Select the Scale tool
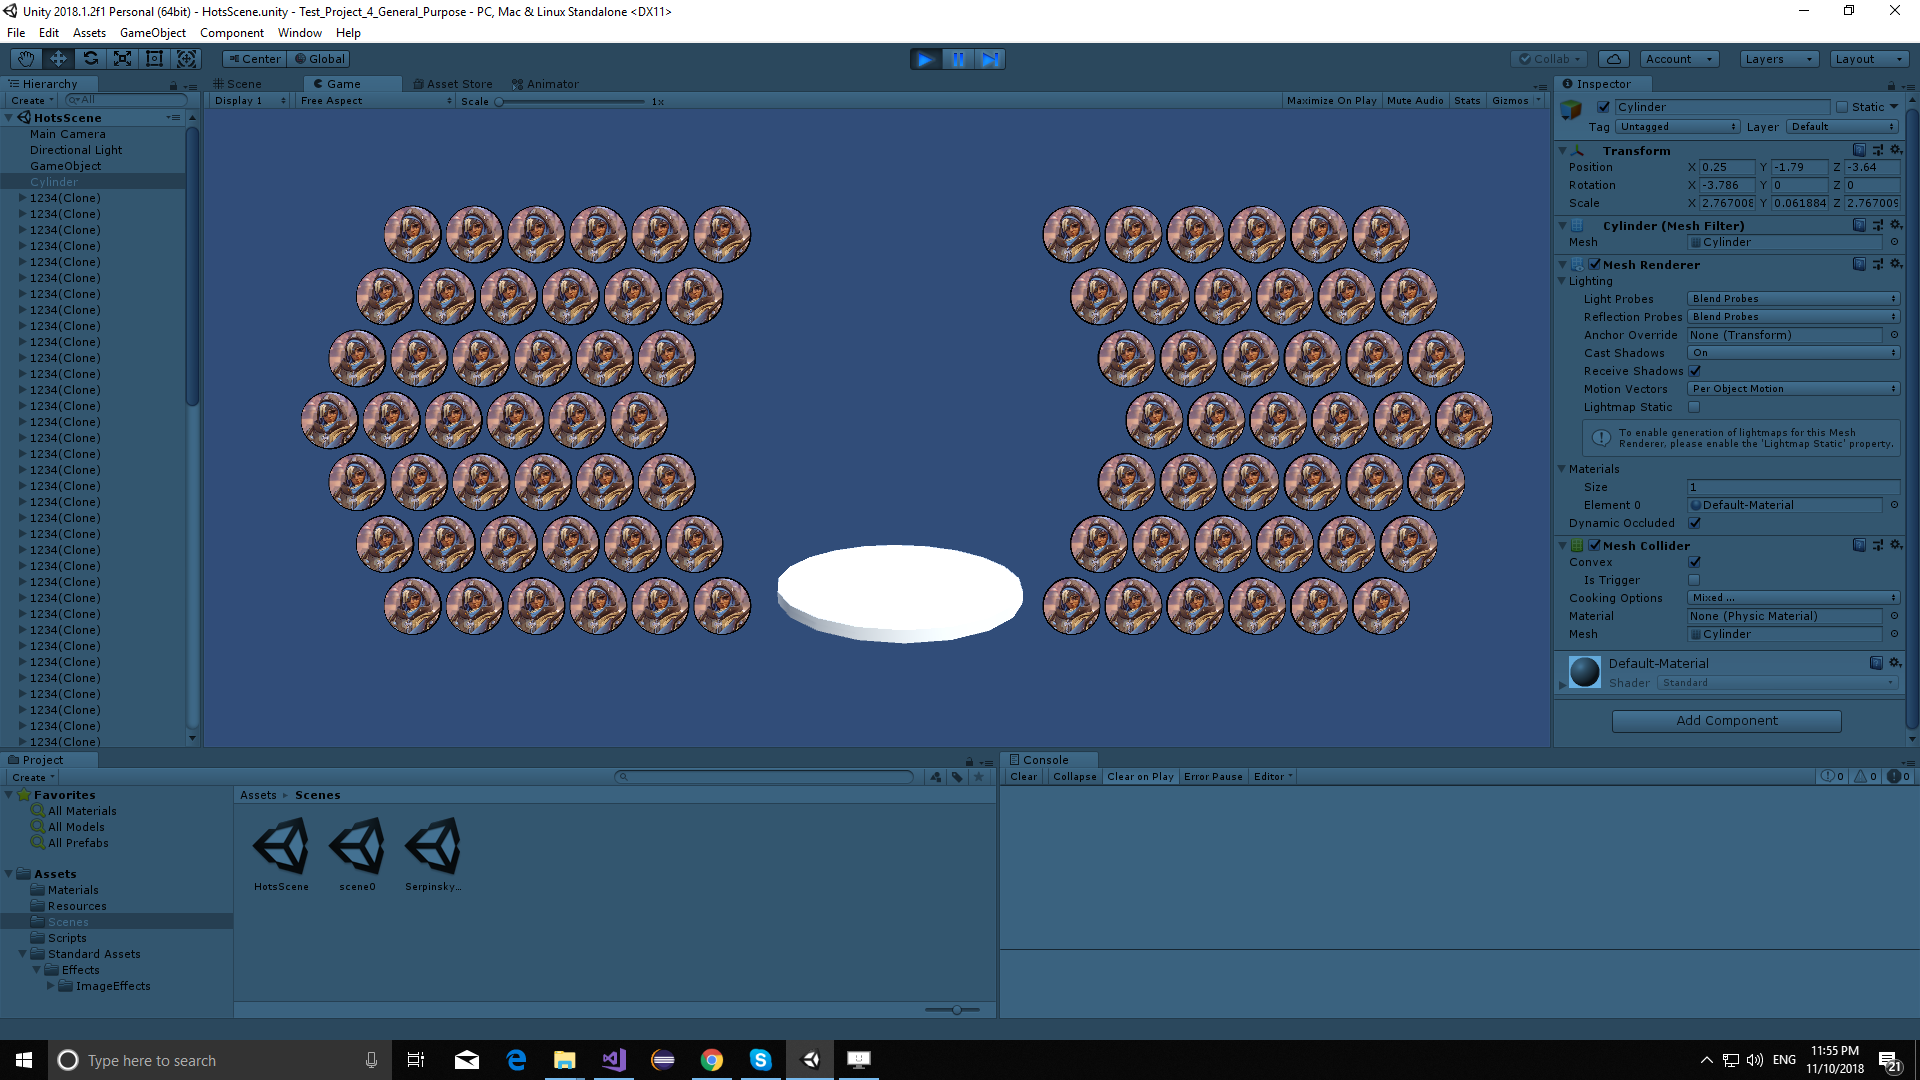The width and height of the screenshot is (1920, 1080). click(x=122, y=59)
